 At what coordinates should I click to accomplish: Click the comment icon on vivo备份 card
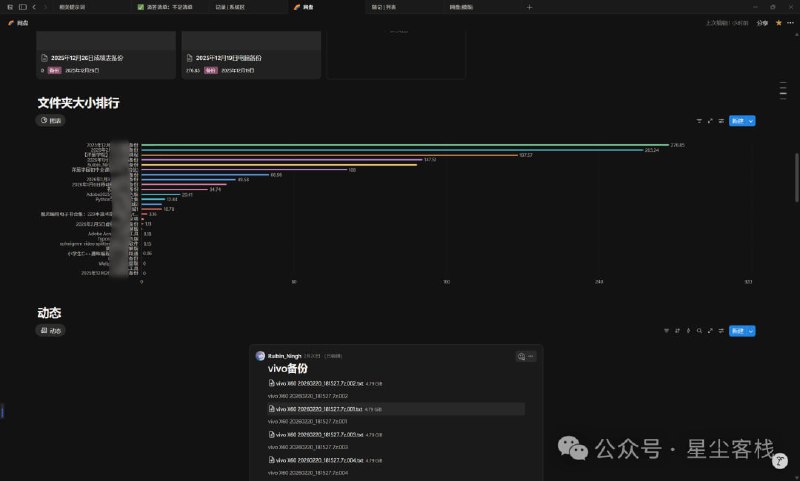pos(521,356)
